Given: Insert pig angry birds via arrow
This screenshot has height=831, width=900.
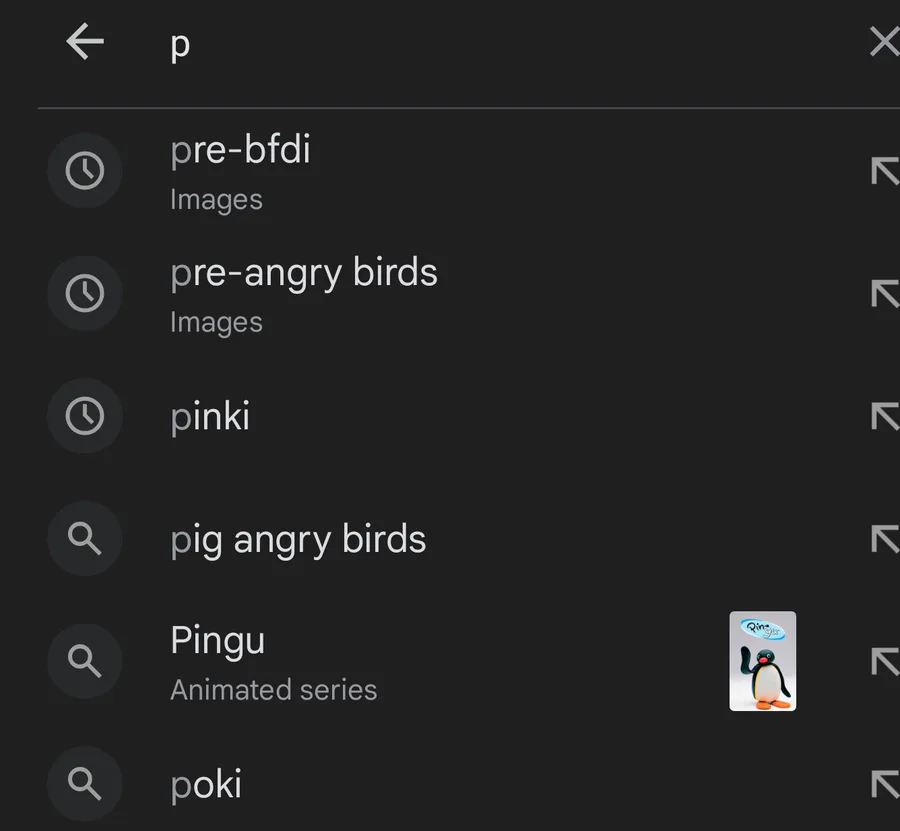Looking at the screenshot, I should (x=885, y=538).
